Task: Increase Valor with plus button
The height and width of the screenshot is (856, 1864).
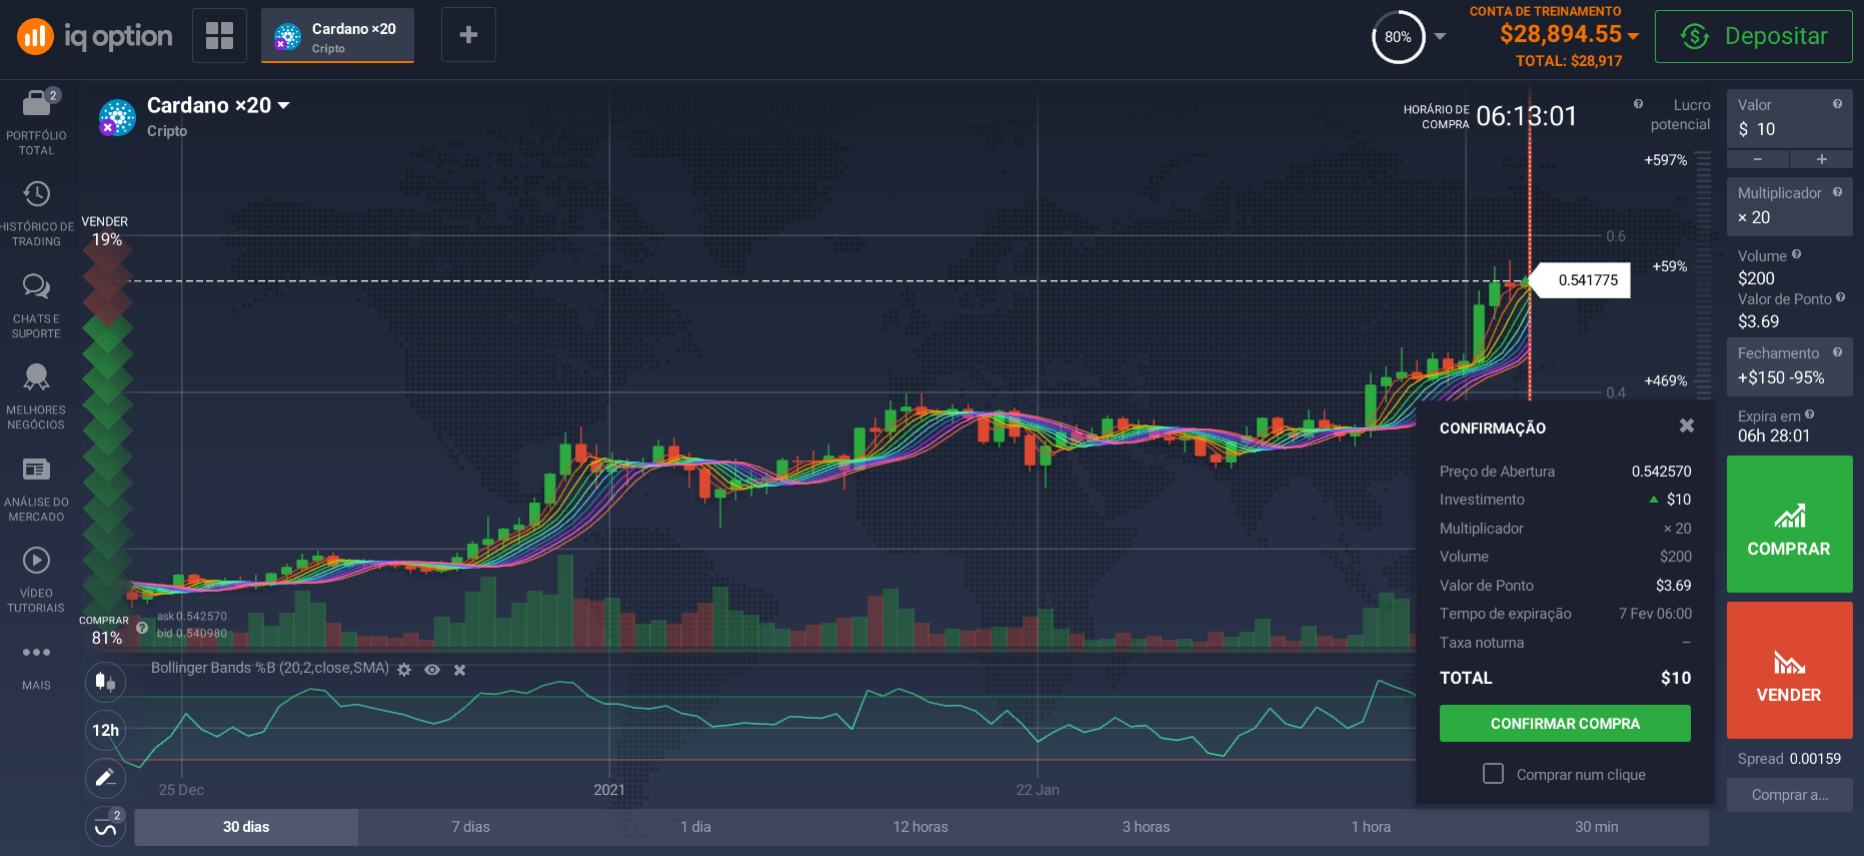Action: [1821, 159]
